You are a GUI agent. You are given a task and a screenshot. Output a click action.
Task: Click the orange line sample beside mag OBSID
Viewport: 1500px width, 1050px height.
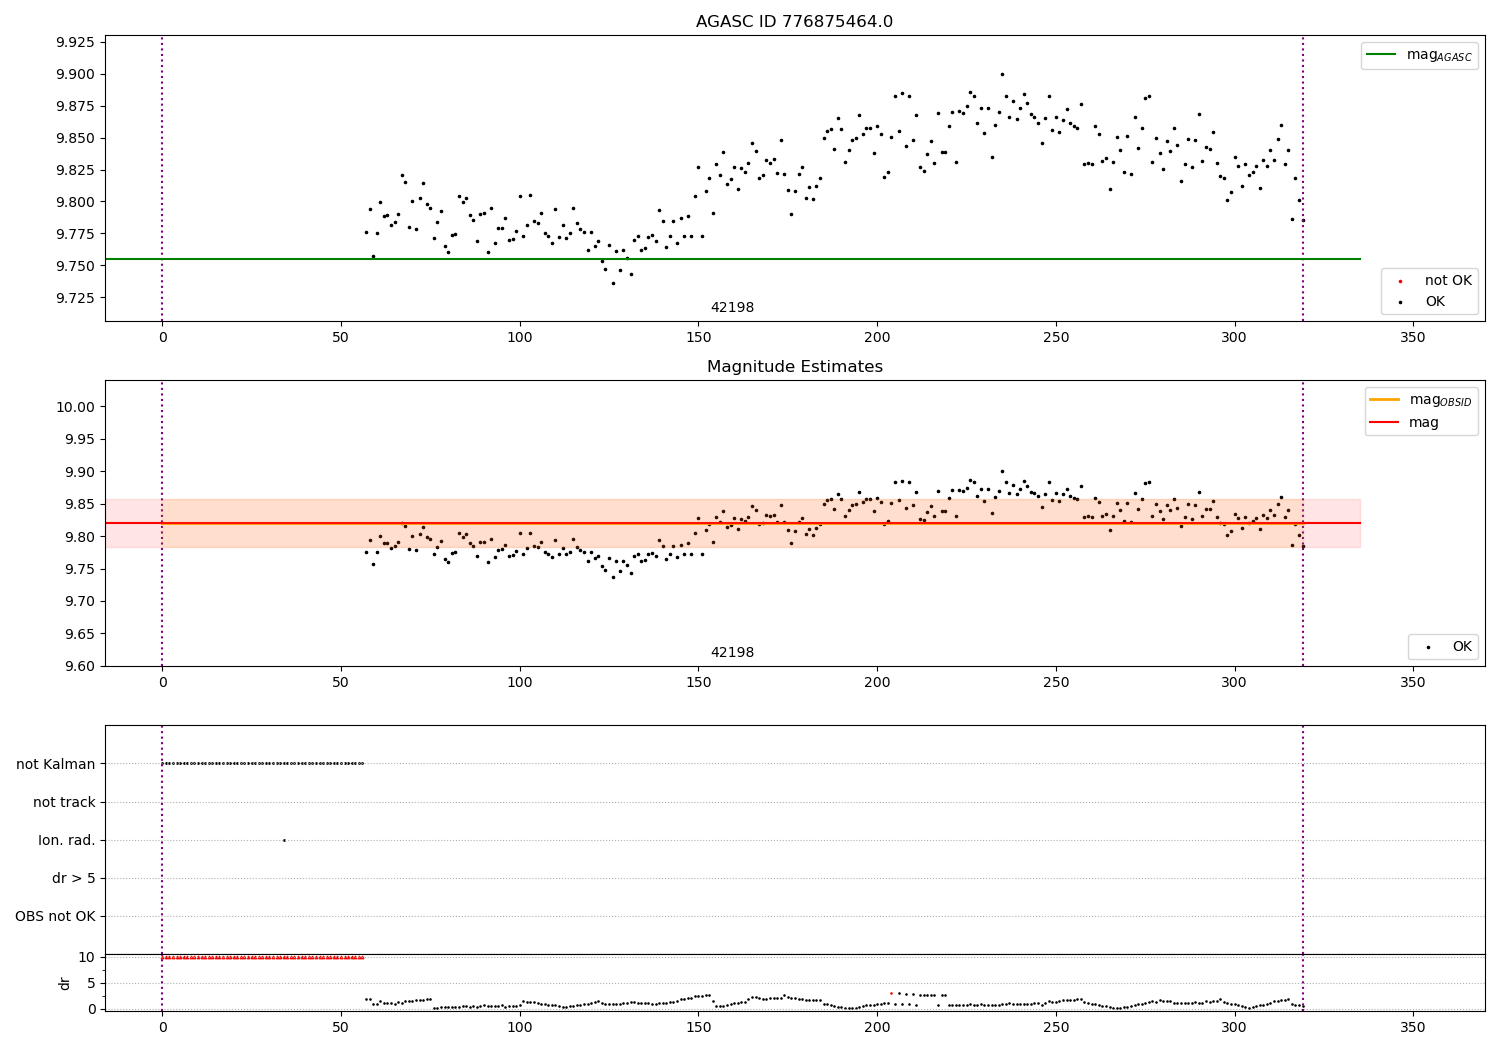1385,400
